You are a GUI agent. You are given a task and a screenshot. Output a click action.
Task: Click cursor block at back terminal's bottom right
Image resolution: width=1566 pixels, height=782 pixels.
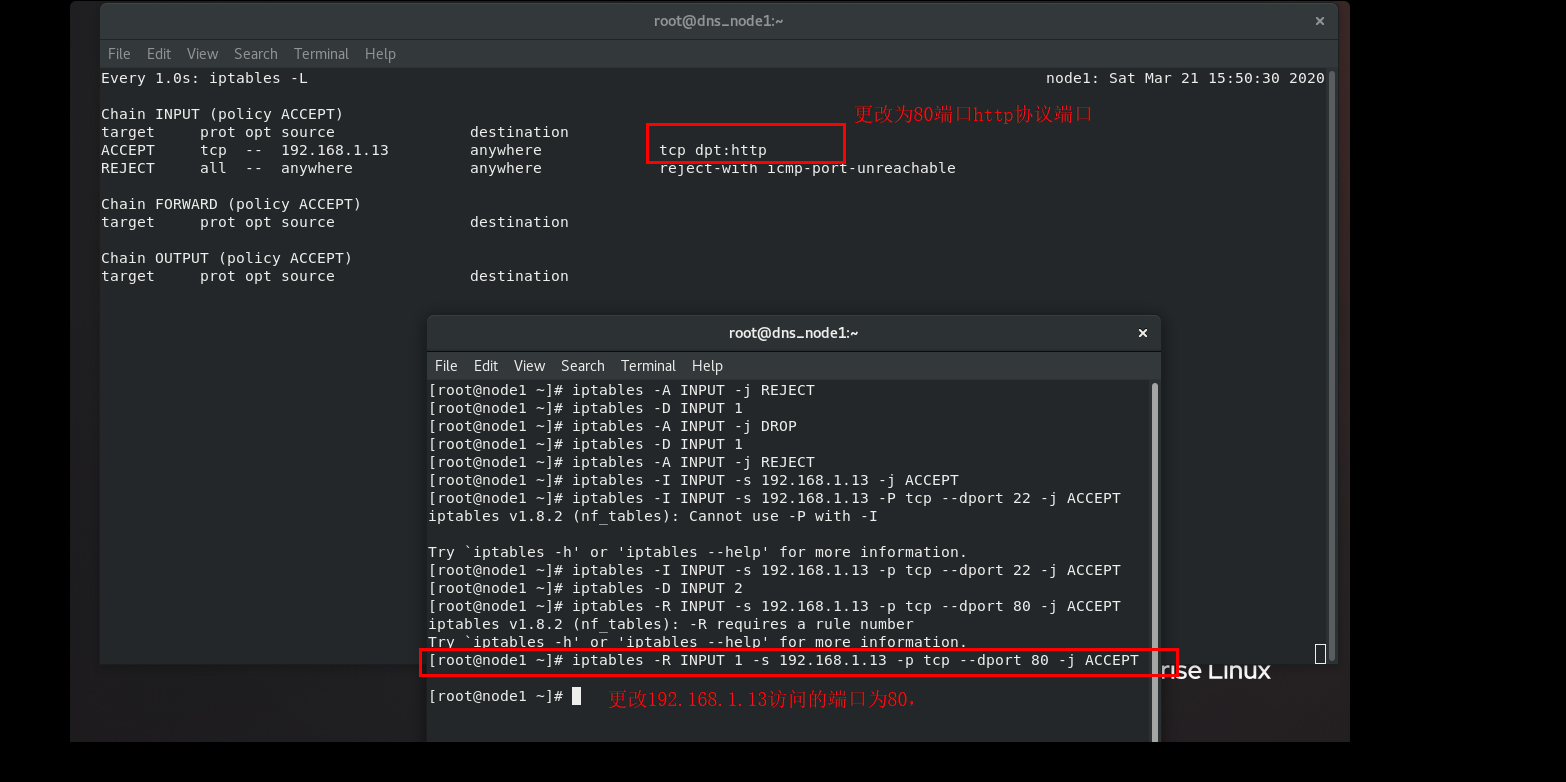(1320, 653)
